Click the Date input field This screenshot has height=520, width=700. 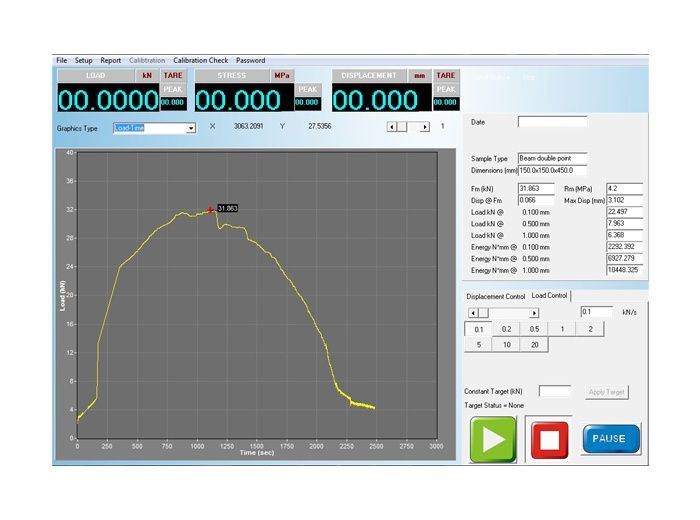coord(552,122)
